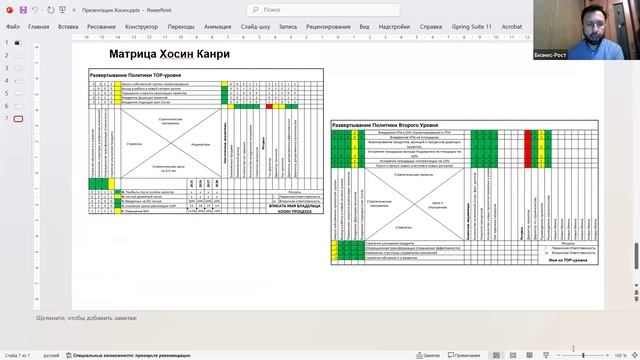Viewport: 640px width, 360px height.
Task: Click into the Поиск search field
Action: (323, 10)
